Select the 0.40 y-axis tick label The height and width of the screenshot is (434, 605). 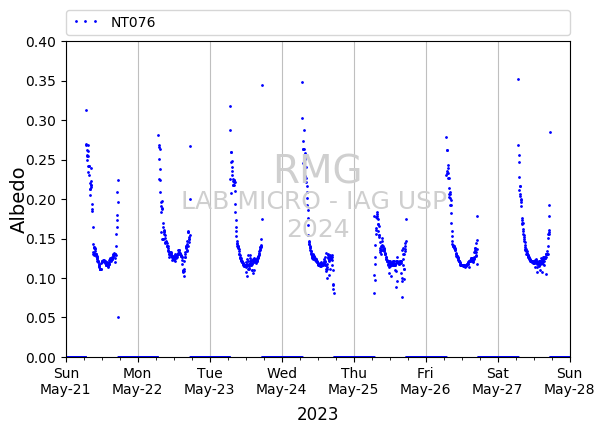pos(41,42)
